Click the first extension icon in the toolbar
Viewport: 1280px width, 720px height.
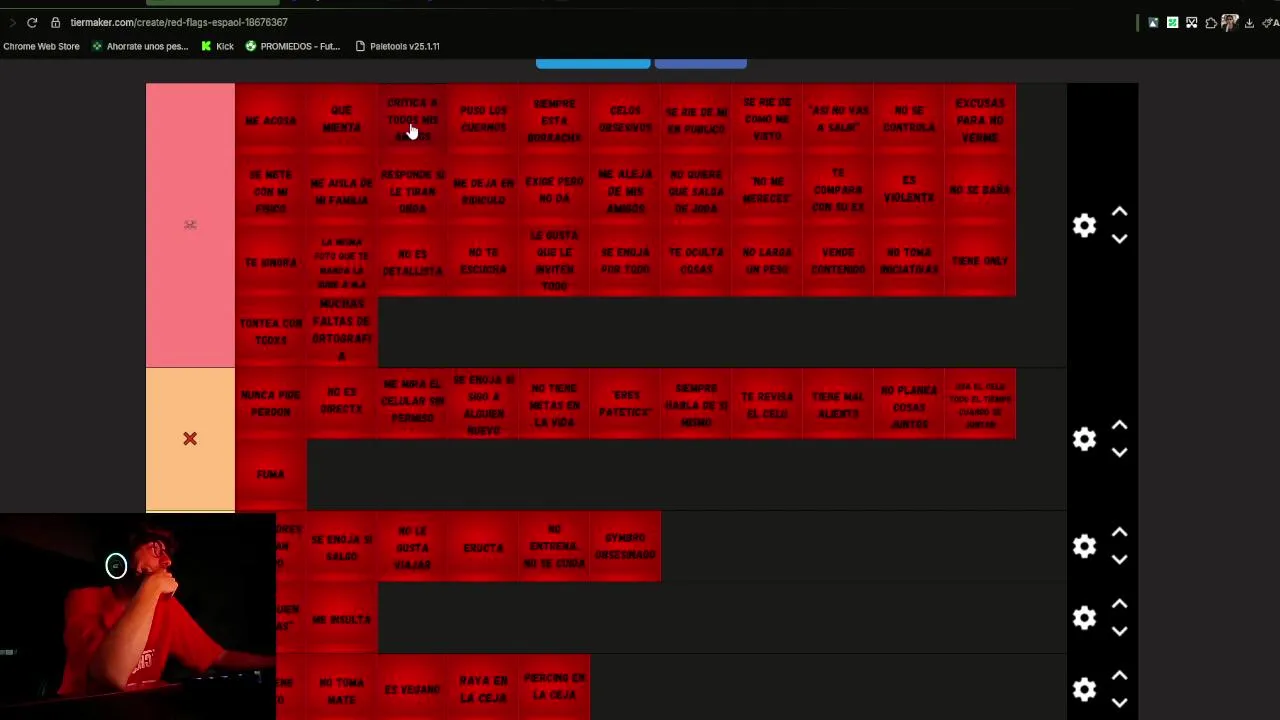pos(1153,22)
